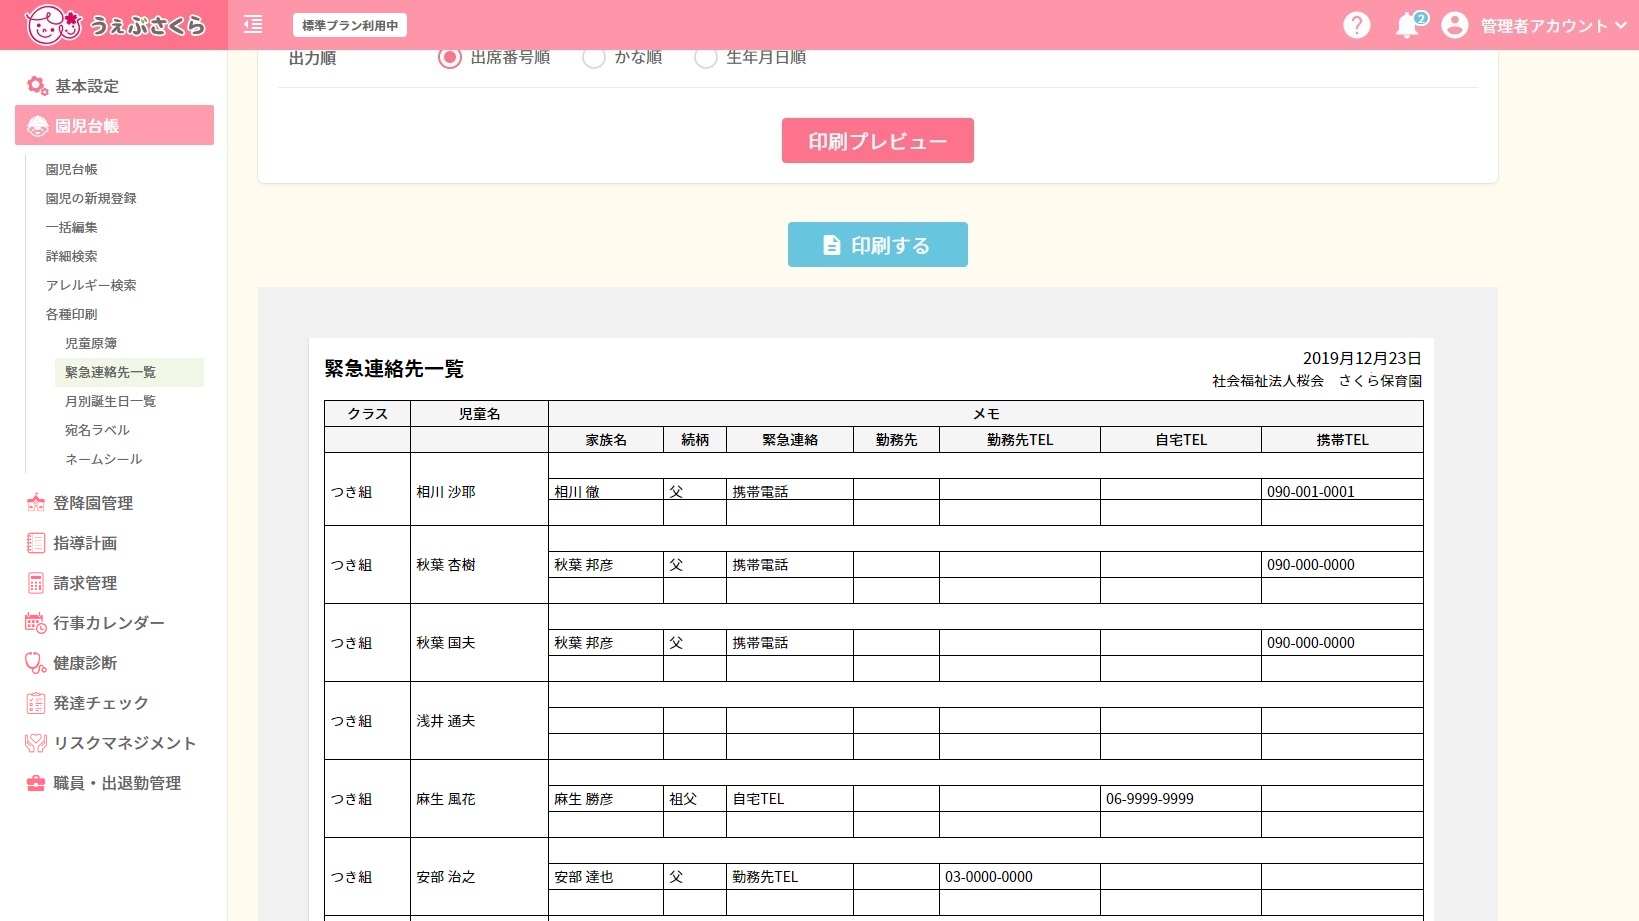This screenshot has width=1639, height=921.
Task: Click phone number 090-001-0001
Action: (1310, 492)
